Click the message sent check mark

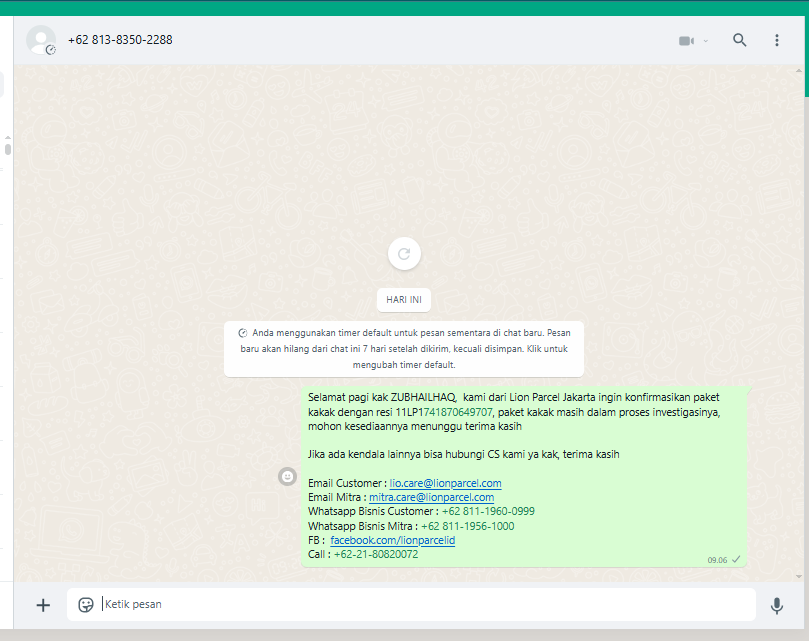[x=736, y=559]
